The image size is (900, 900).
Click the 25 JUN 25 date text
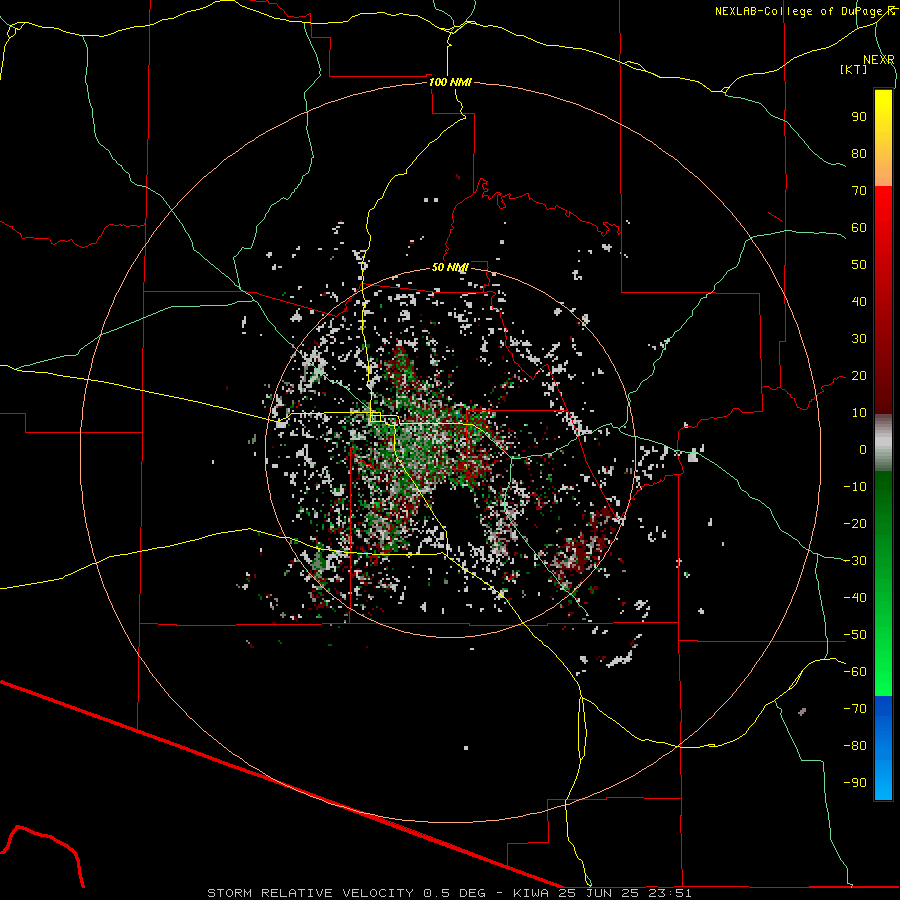[x=599, y=893]
